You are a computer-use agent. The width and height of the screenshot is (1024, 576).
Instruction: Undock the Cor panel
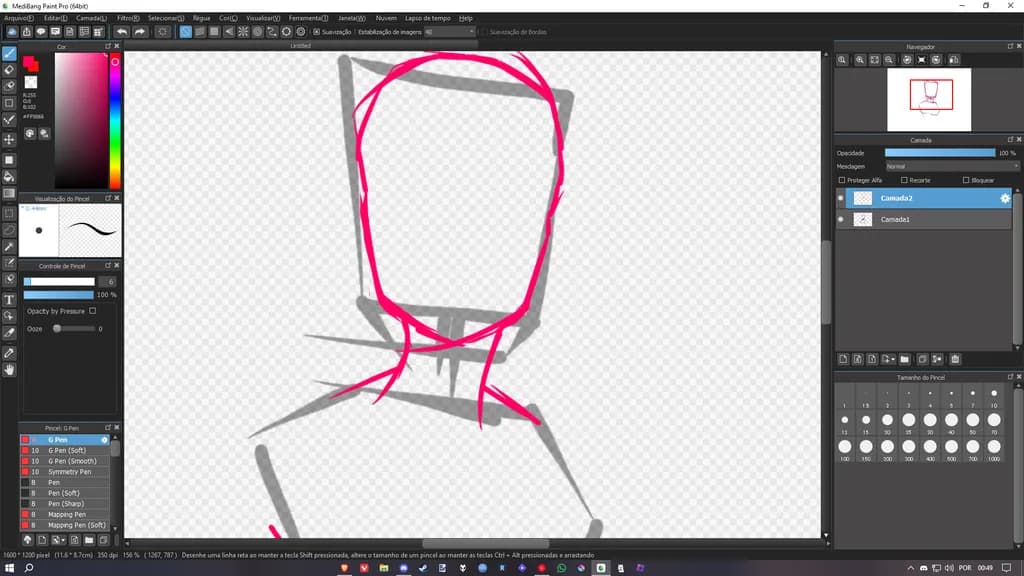(x=108, y=46)
